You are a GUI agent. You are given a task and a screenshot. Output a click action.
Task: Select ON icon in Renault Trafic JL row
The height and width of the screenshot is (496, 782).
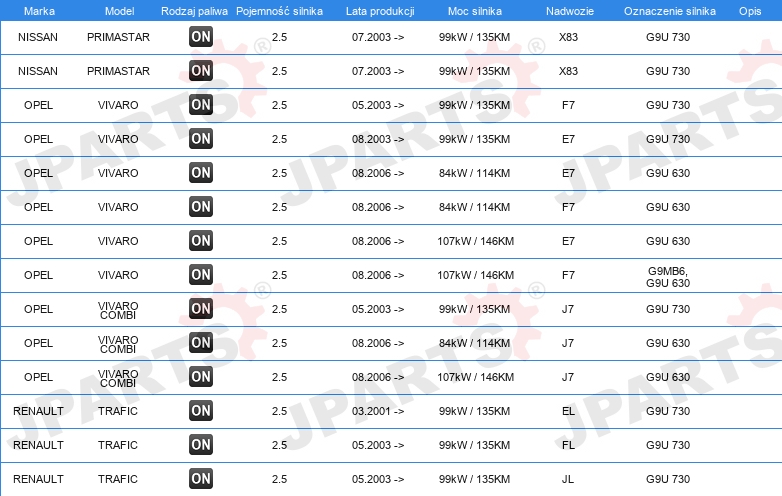point(201,479)
